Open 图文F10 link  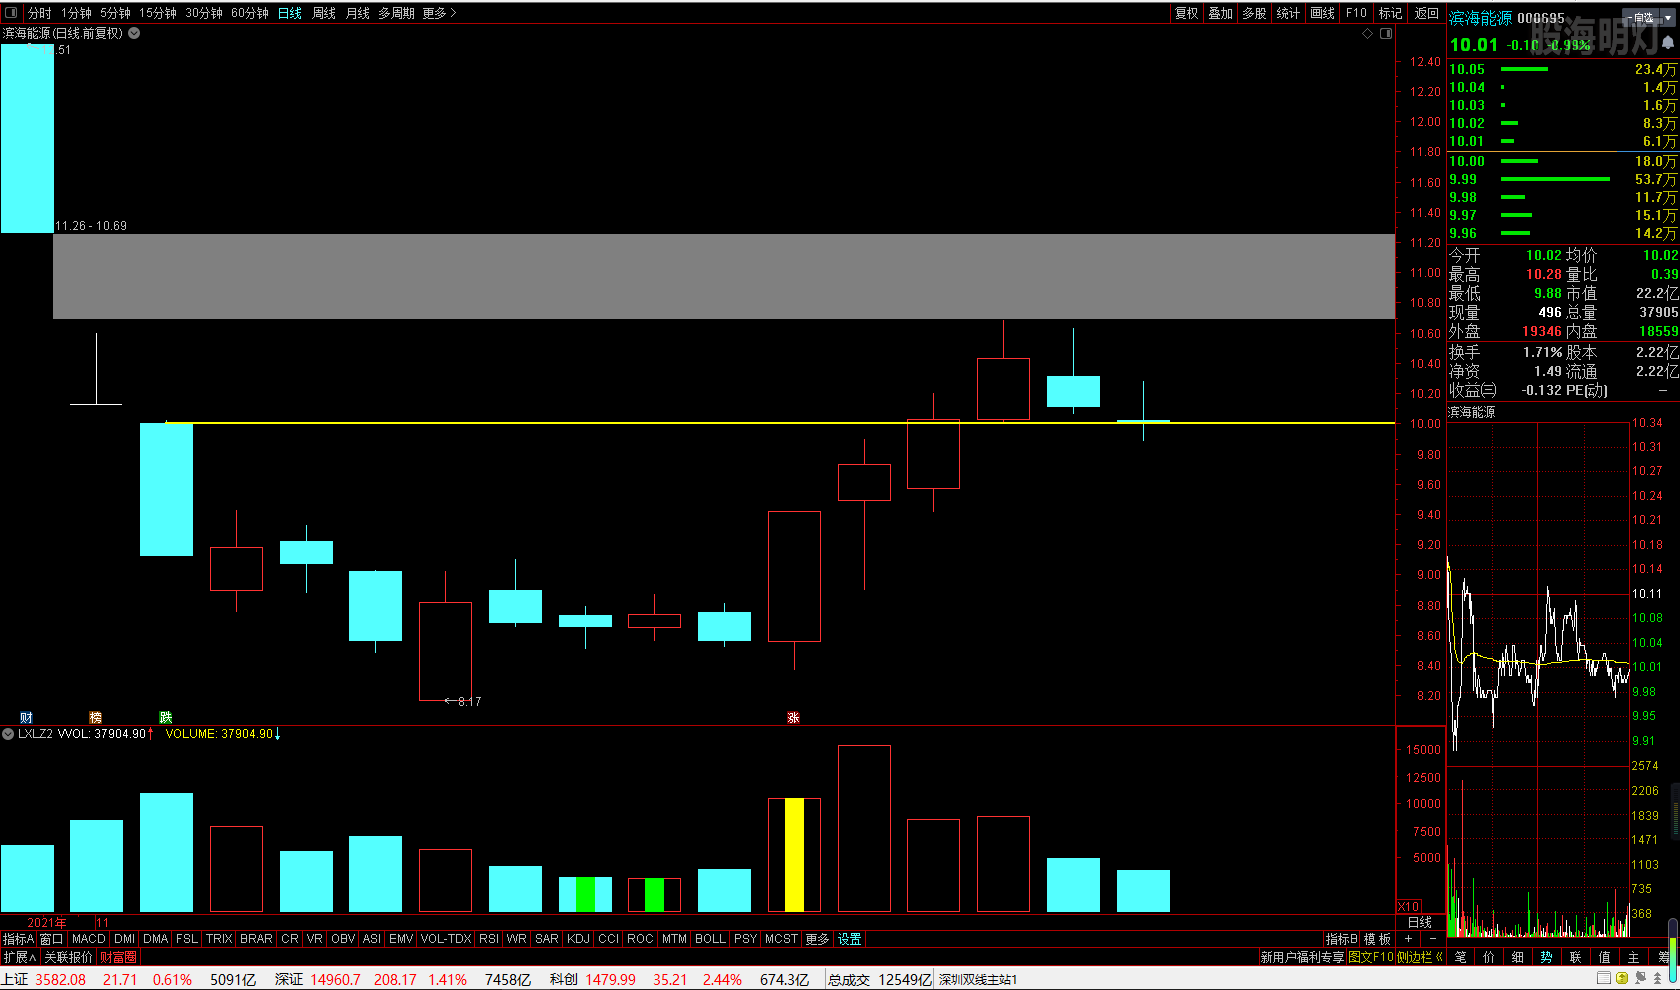pos(1372,957)
